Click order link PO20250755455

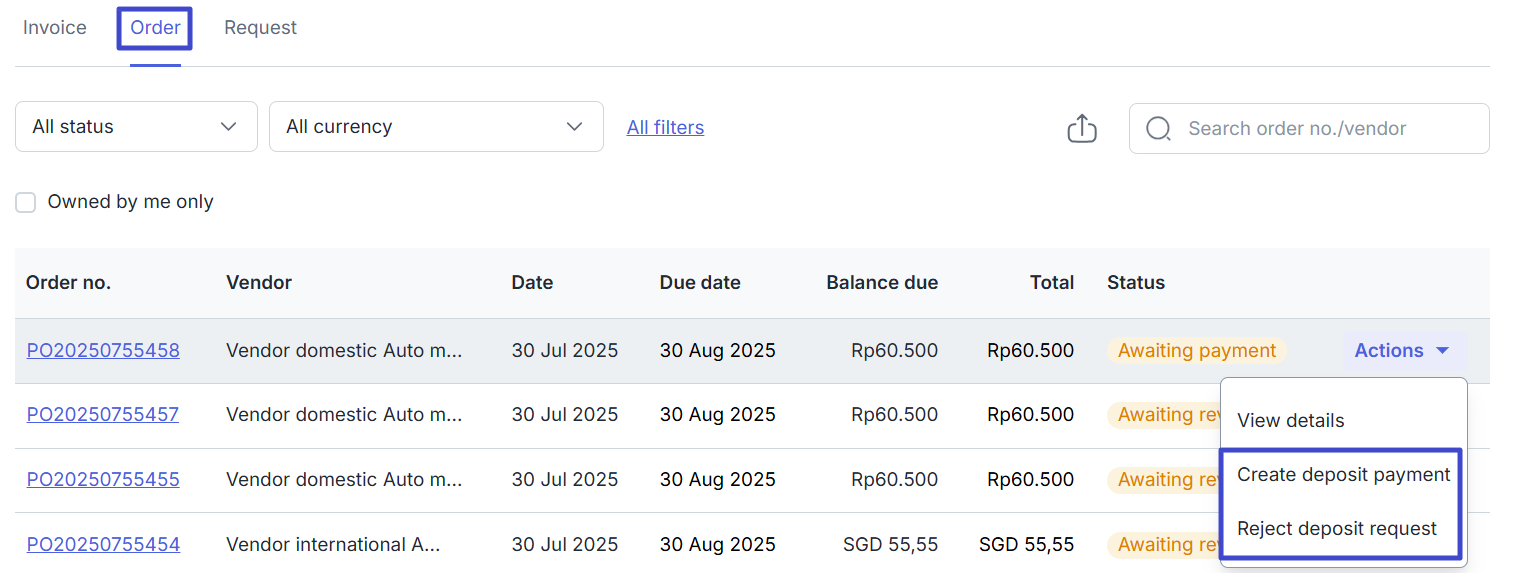point(103,480)
